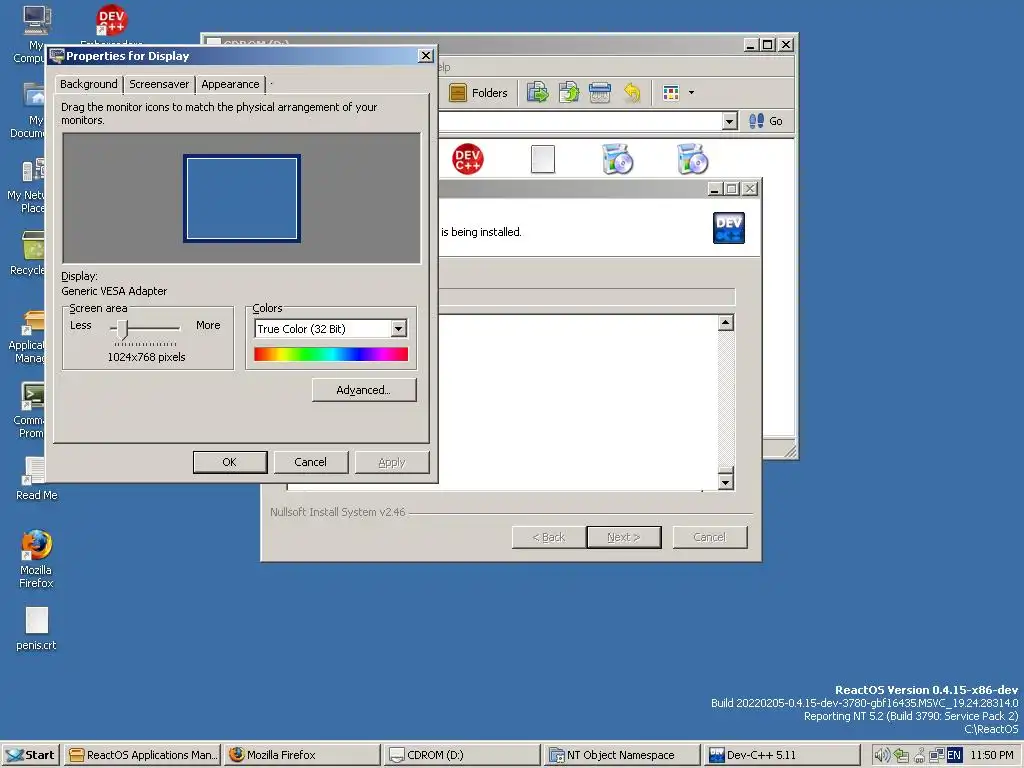Switch to the Screensaver tab

tap(159, 84)
